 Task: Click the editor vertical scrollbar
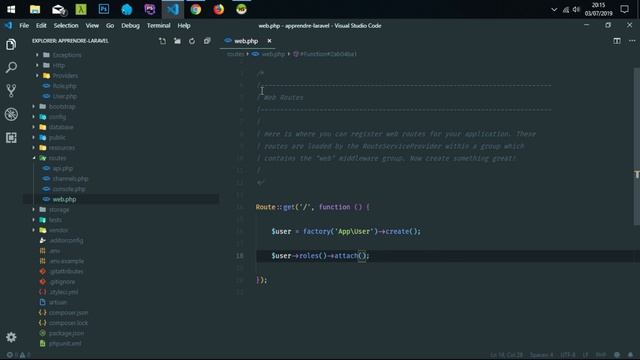[636, 146]
